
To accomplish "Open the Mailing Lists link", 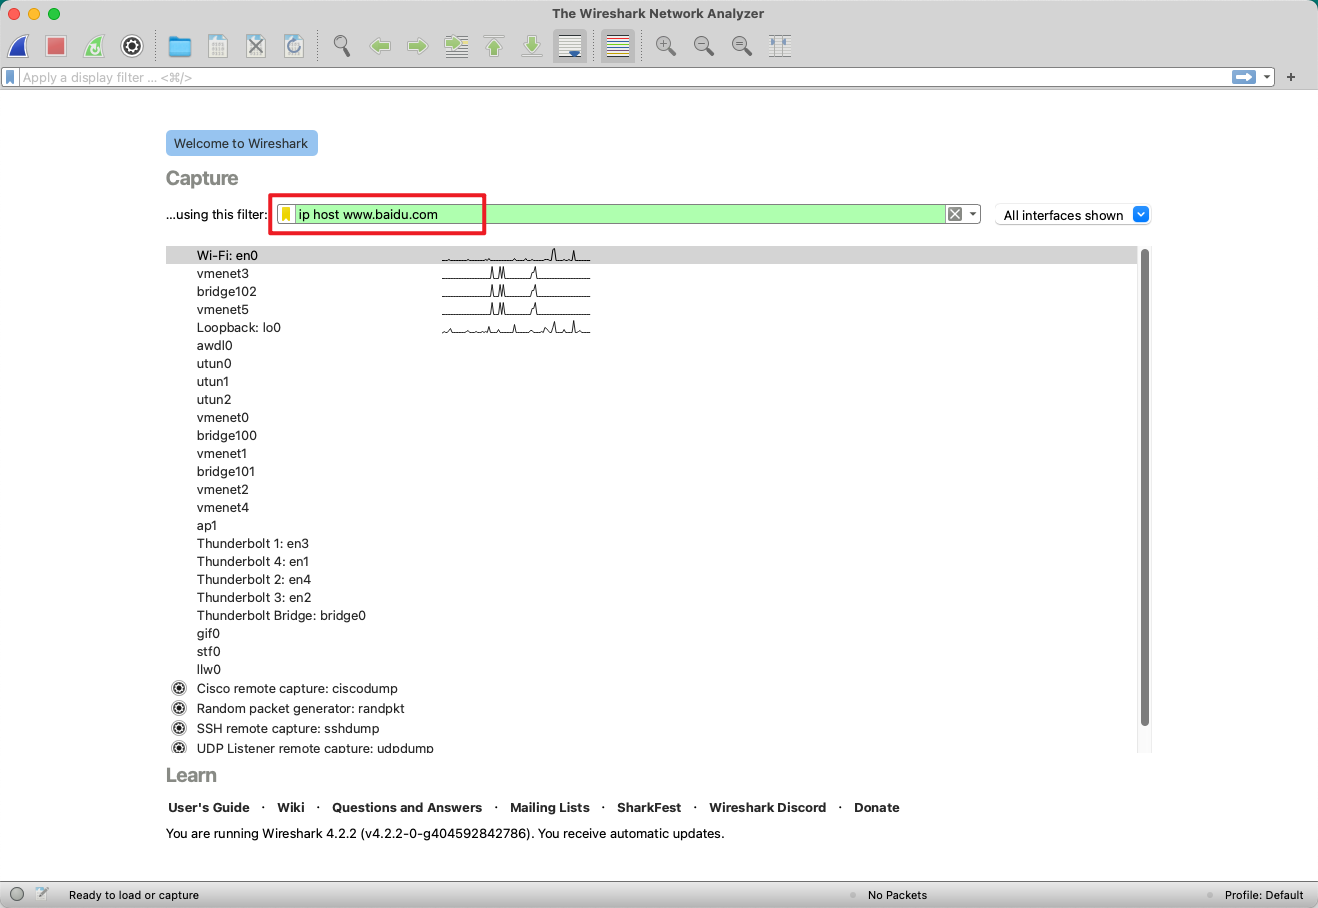I will 550,807.
